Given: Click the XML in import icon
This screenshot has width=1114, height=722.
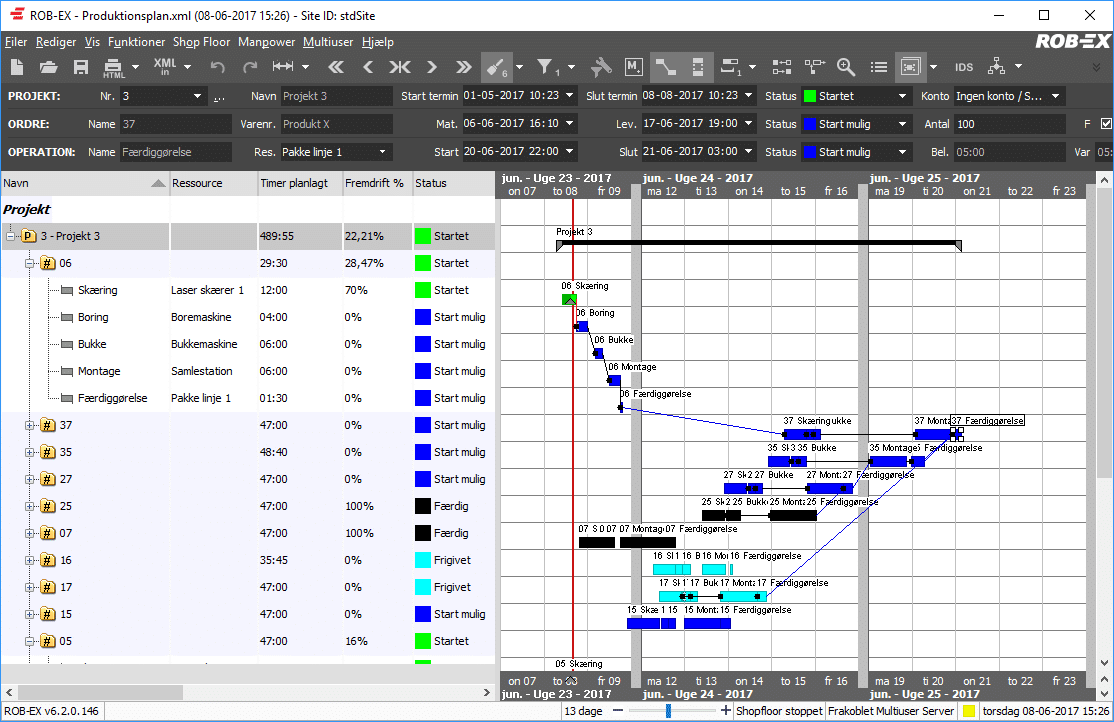Looking at the screenshot, I should pyautogui.click(x=165, y=67).
